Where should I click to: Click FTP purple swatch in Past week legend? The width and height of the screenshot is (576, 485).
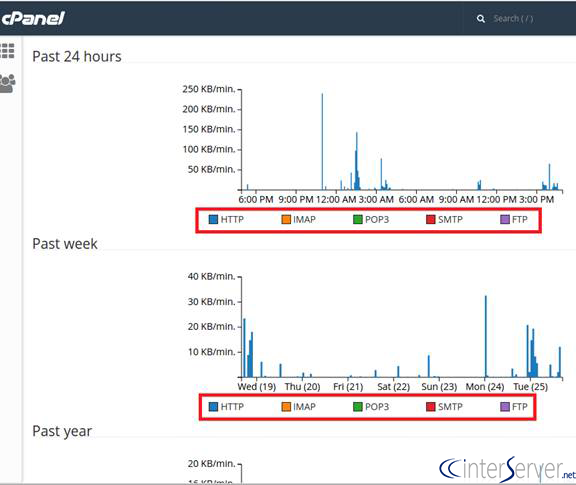tap(505, 407)
